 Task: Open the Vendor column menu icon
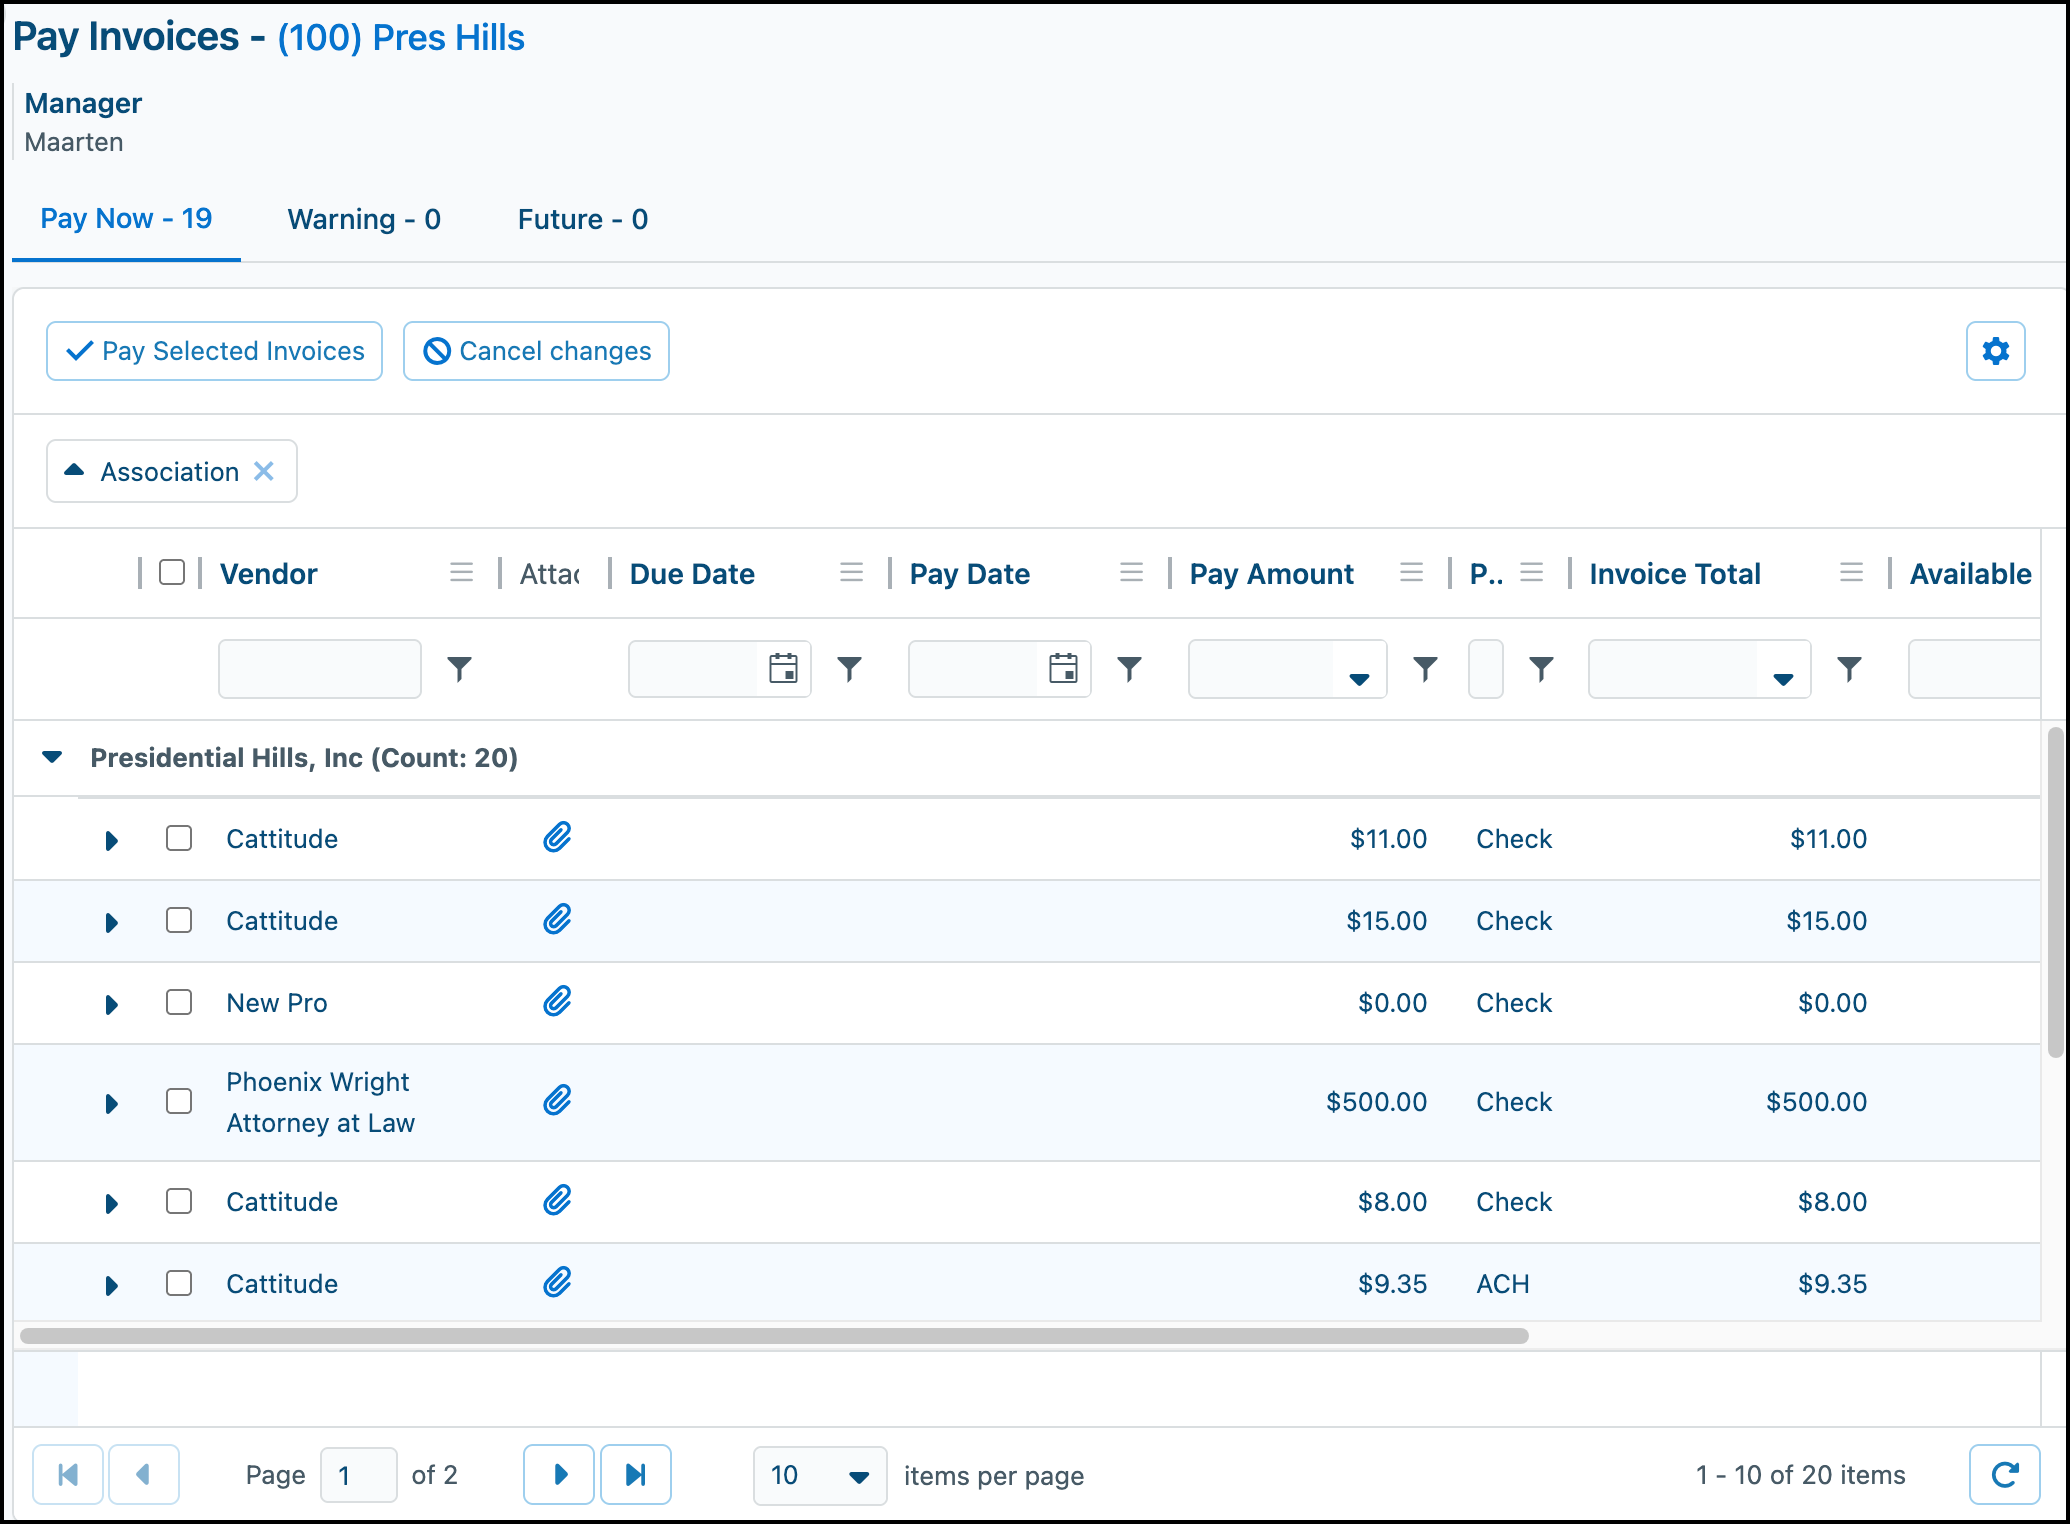[461, 573]
